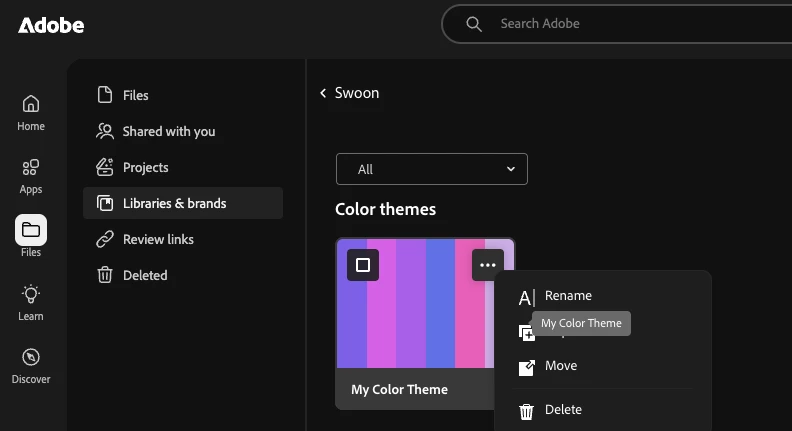Click the Move arrow icon

coord(526,367)
